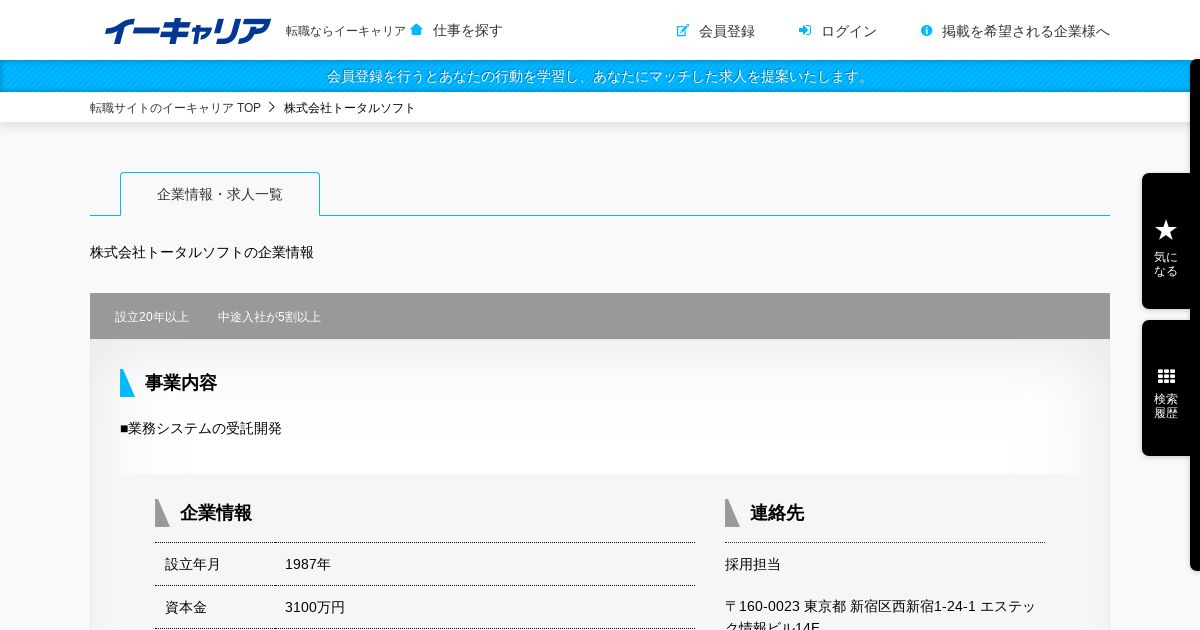Click 株式会社トータルソフト breadcrumb text
The height and width of the screenshot is (630, 1200).
tap(350, 108)
